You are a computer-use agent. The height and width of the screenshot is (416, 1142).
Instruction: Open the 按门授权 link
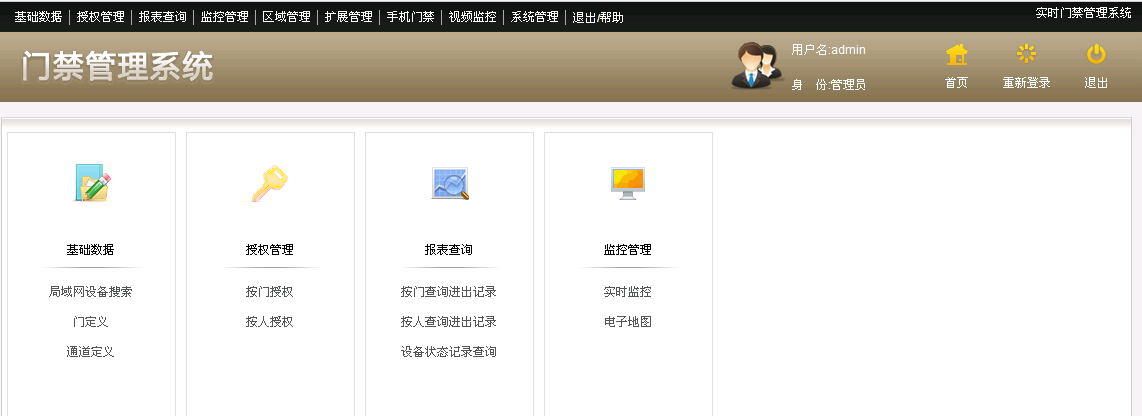tap(269, 292)
